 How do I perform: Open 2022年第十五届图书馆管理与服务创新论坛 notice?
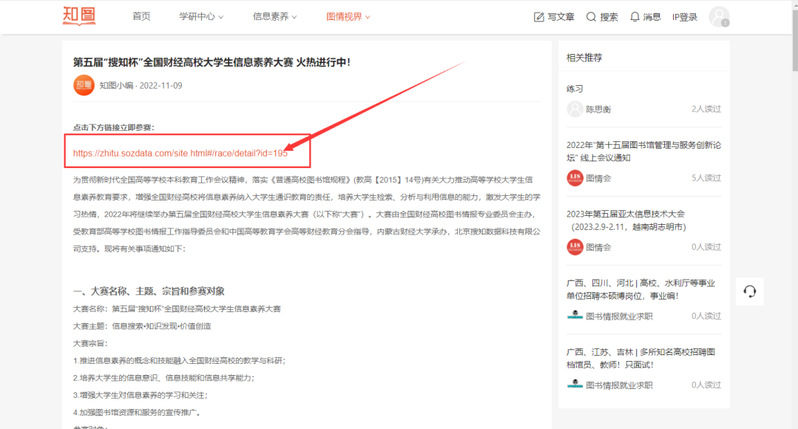click(644, 151)
